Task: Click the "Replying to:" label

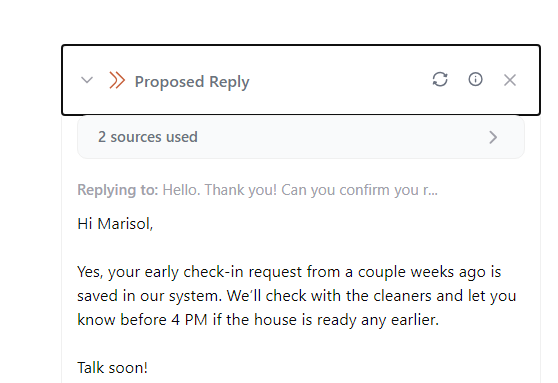Action: [x=117, y=190]
